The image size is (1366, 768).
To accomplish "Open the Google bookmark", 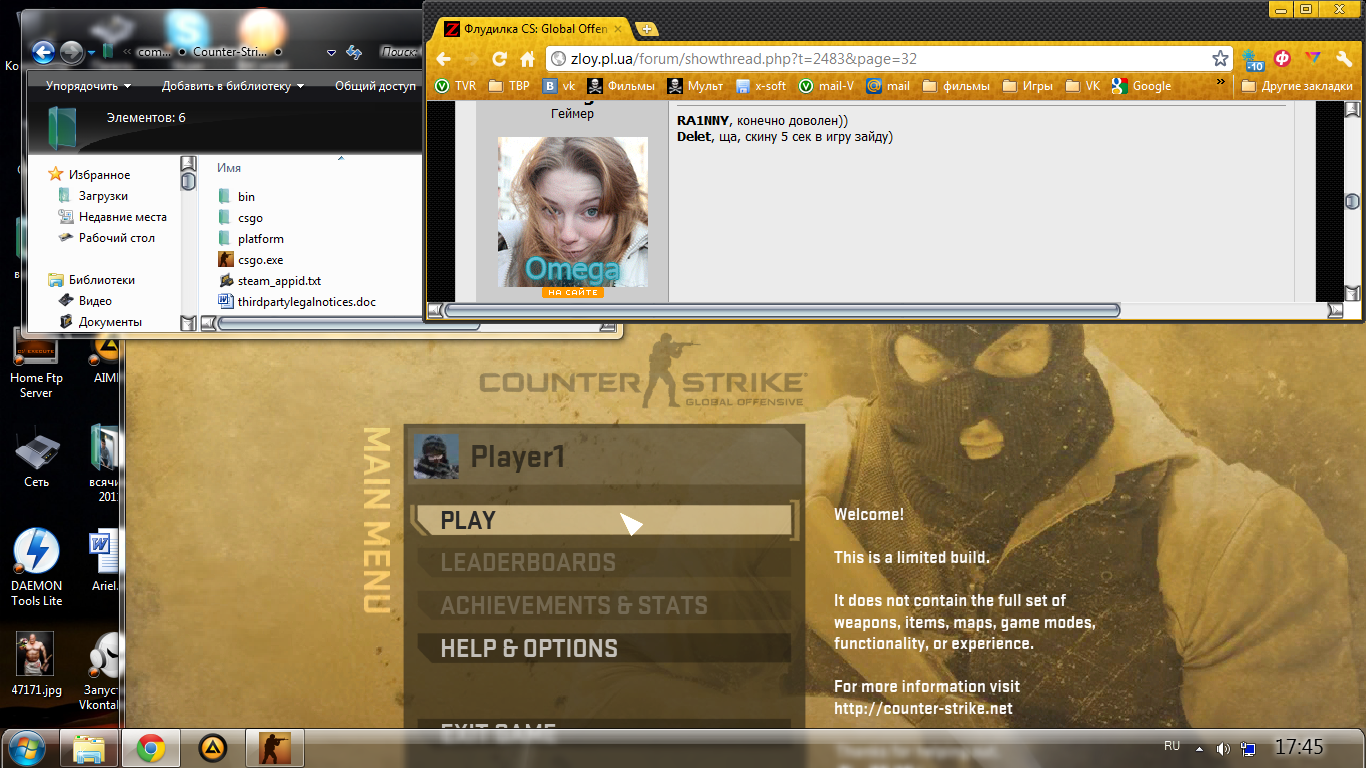I will [x=1141, y=86].
